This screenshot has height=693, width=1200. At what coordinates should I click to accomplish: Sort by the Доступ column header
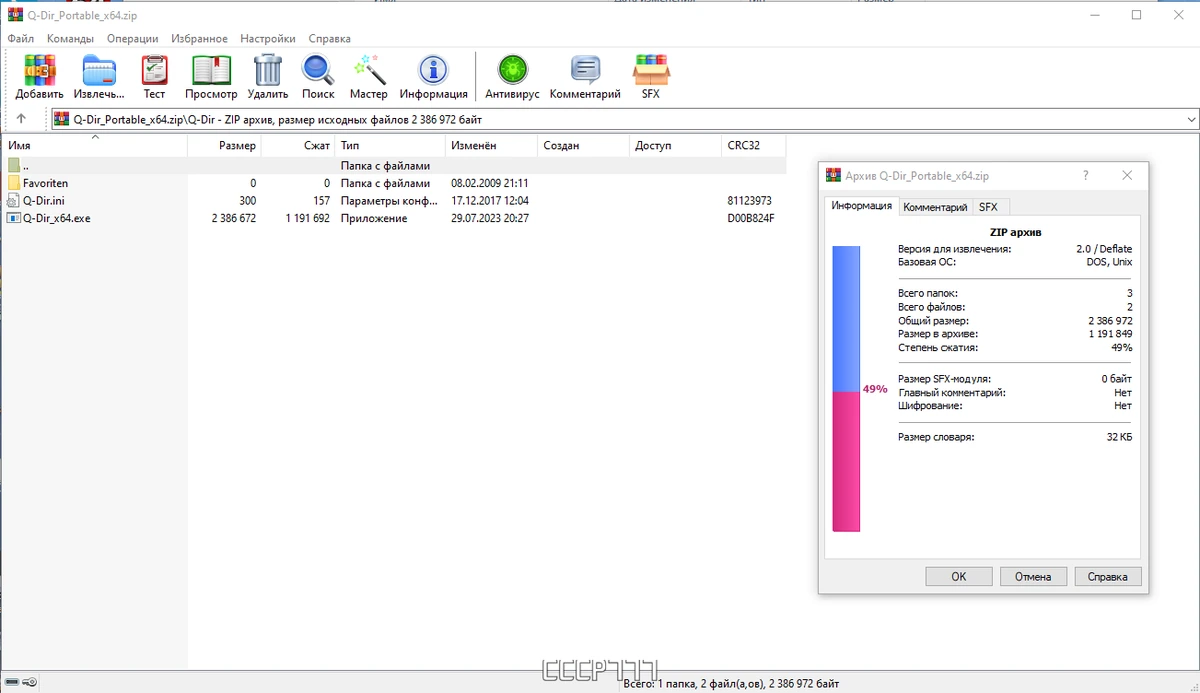tap(675, 145)
